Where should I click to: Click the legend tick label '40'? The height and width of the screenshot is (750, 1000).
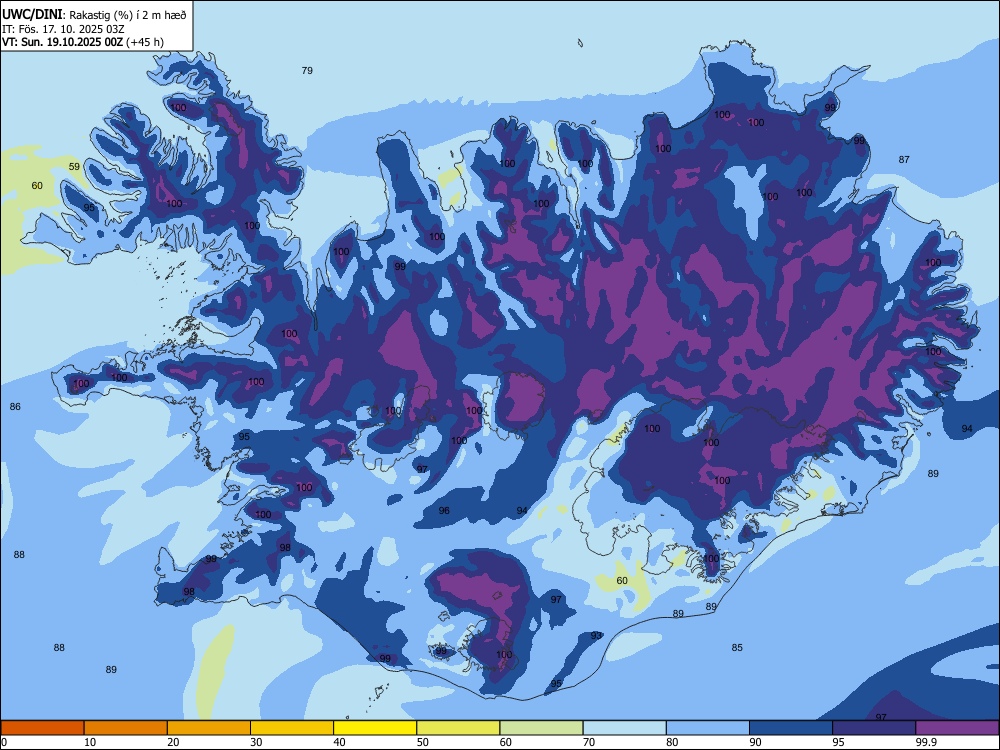pos(340,742)
